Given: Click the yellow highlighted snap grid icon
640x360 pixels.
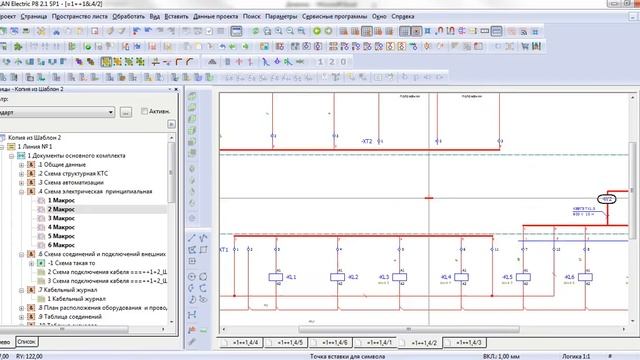Looking at the screenshot, I should point(106,62).
